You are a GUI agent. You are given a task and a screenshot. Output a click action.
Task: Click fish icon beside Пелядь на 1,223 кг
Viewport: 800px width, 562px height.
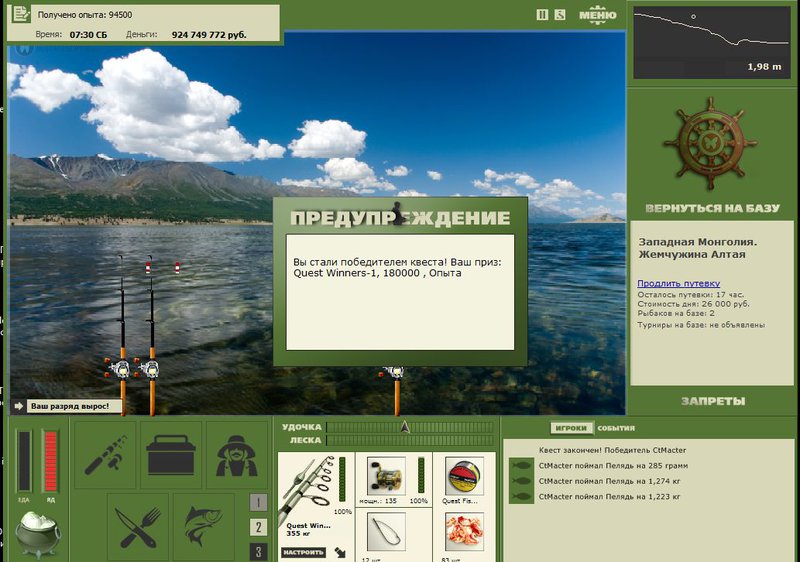click(521, 496)
